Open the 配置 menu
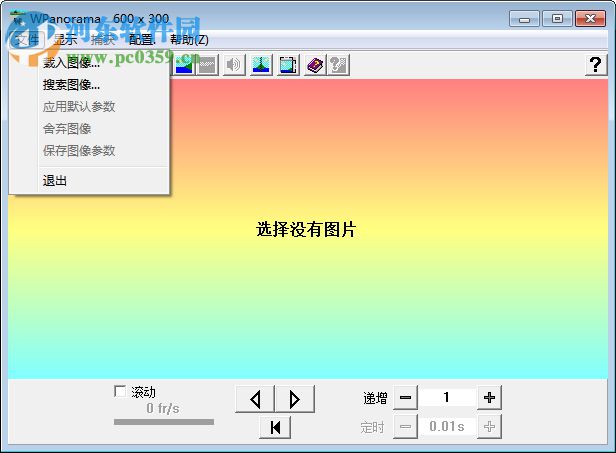Image resolution: width=616 pixels, height=453 pixels. coord(142,39)
